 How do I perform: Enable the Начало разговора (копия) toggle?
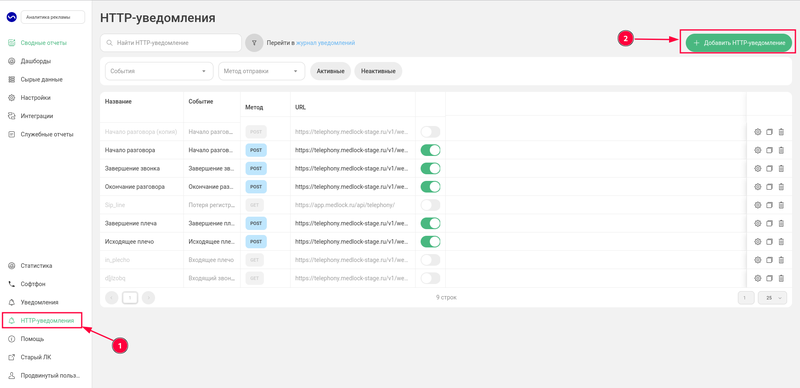point(430,132)
